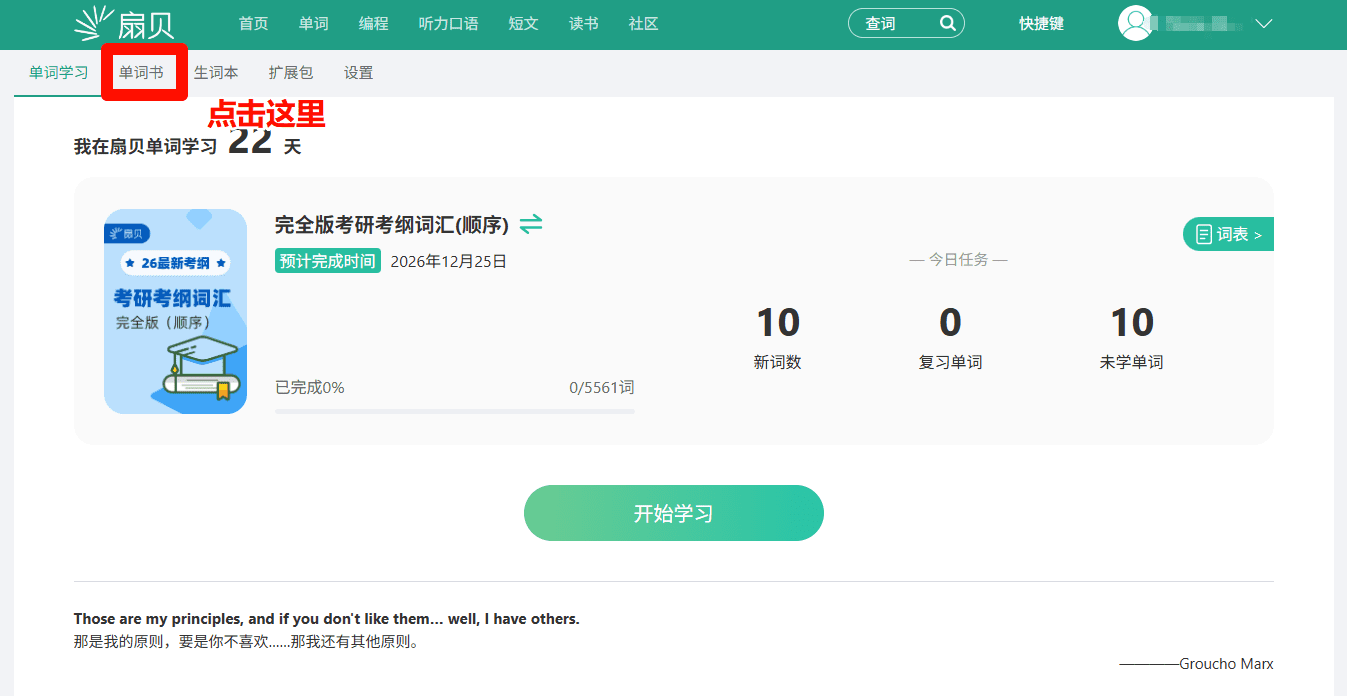Click the 复习单词 count of 0
This screenshot has width=1347, height=696.
(950, 323)
